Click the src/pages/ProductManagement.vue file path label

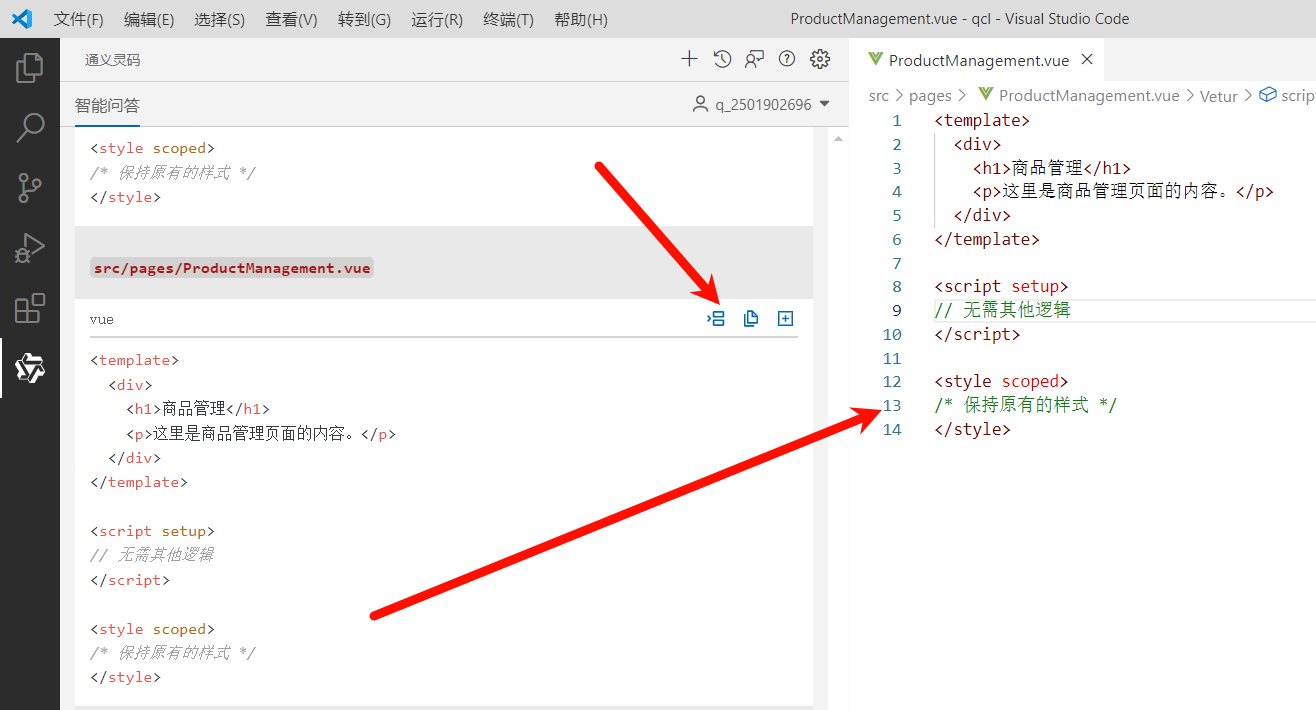(x=231, y=268)
